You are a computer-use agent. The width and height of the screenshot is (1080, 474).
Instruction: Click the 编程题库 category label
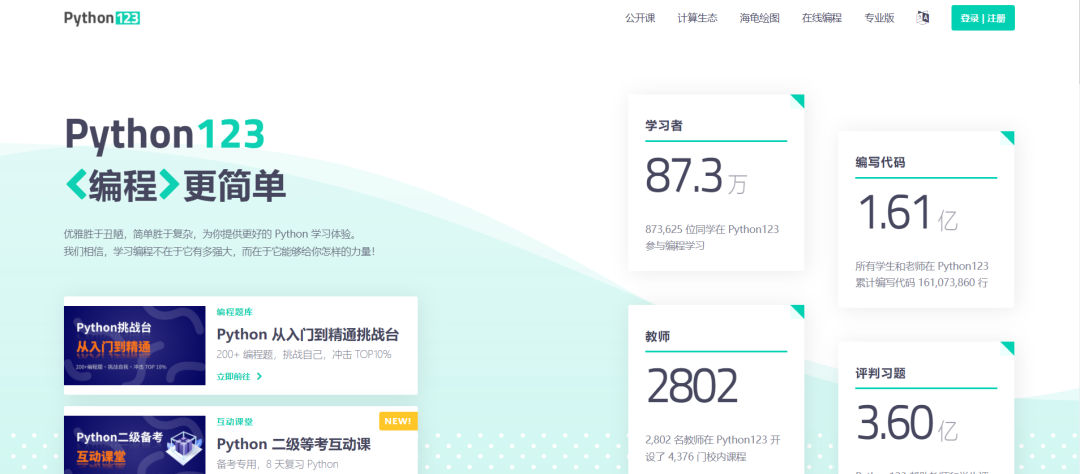click(x=234, y=311)
